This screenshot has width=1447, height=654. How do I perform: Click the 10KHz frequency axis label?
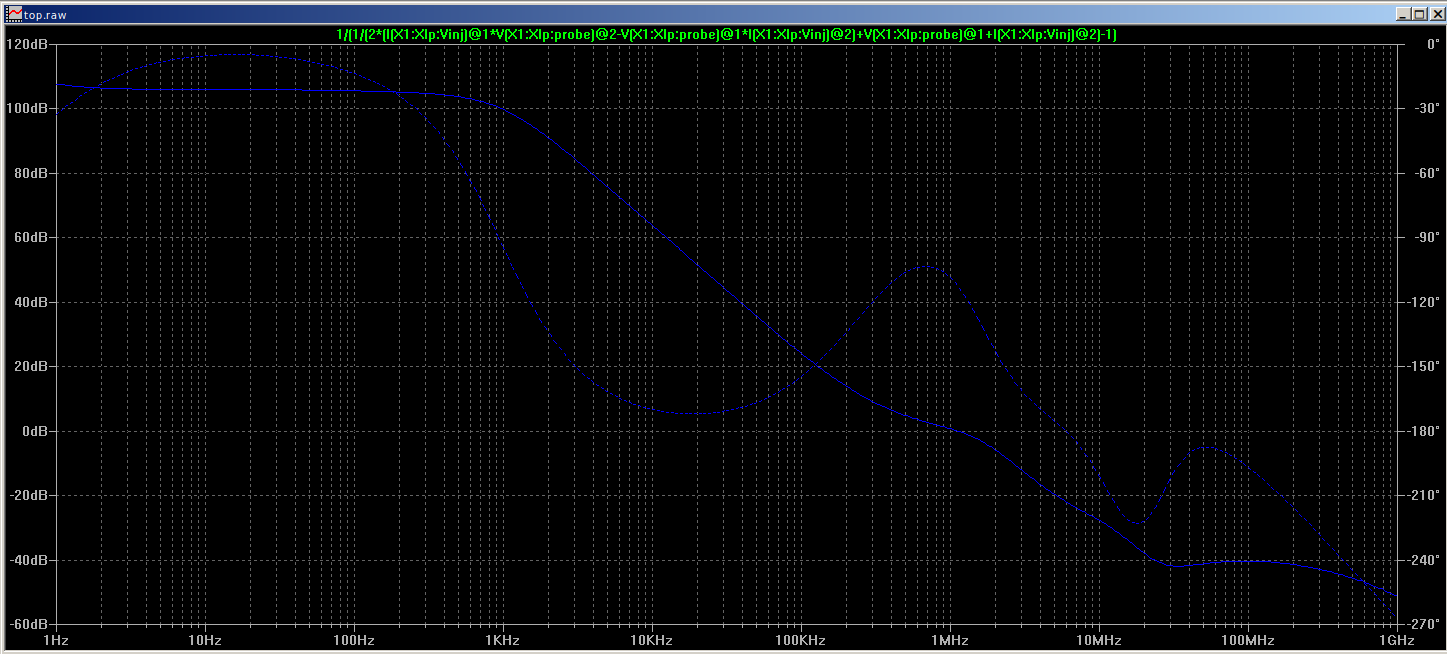click(651, 640)
